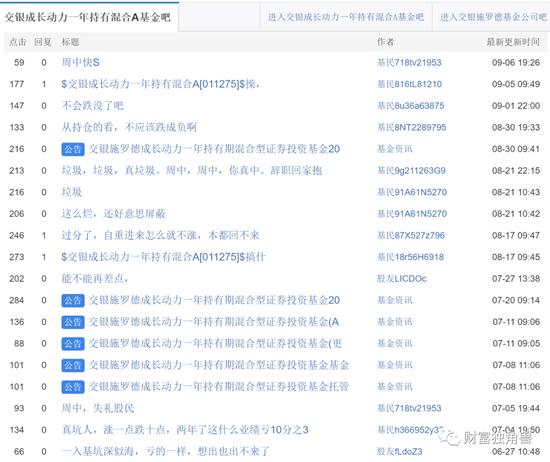Click the timestamp 07-27 13:38
This screenshot has width=550, height=462.
(x=516, y=279)
